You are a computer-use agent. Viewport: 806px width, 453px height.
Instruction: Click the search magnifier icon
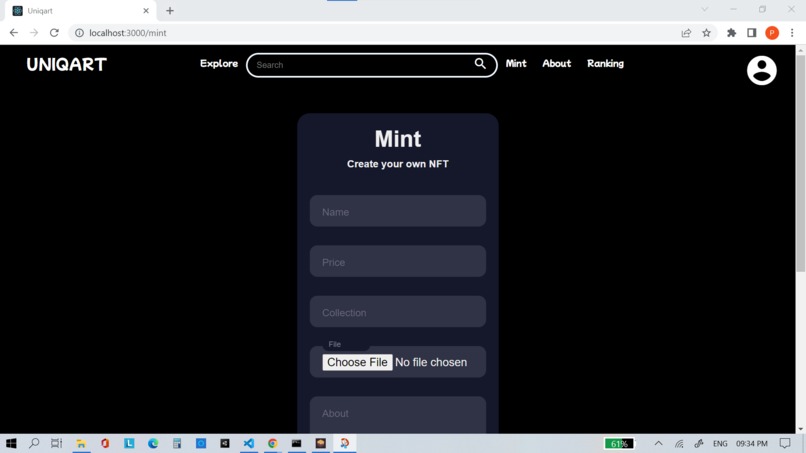click(480, 64)
